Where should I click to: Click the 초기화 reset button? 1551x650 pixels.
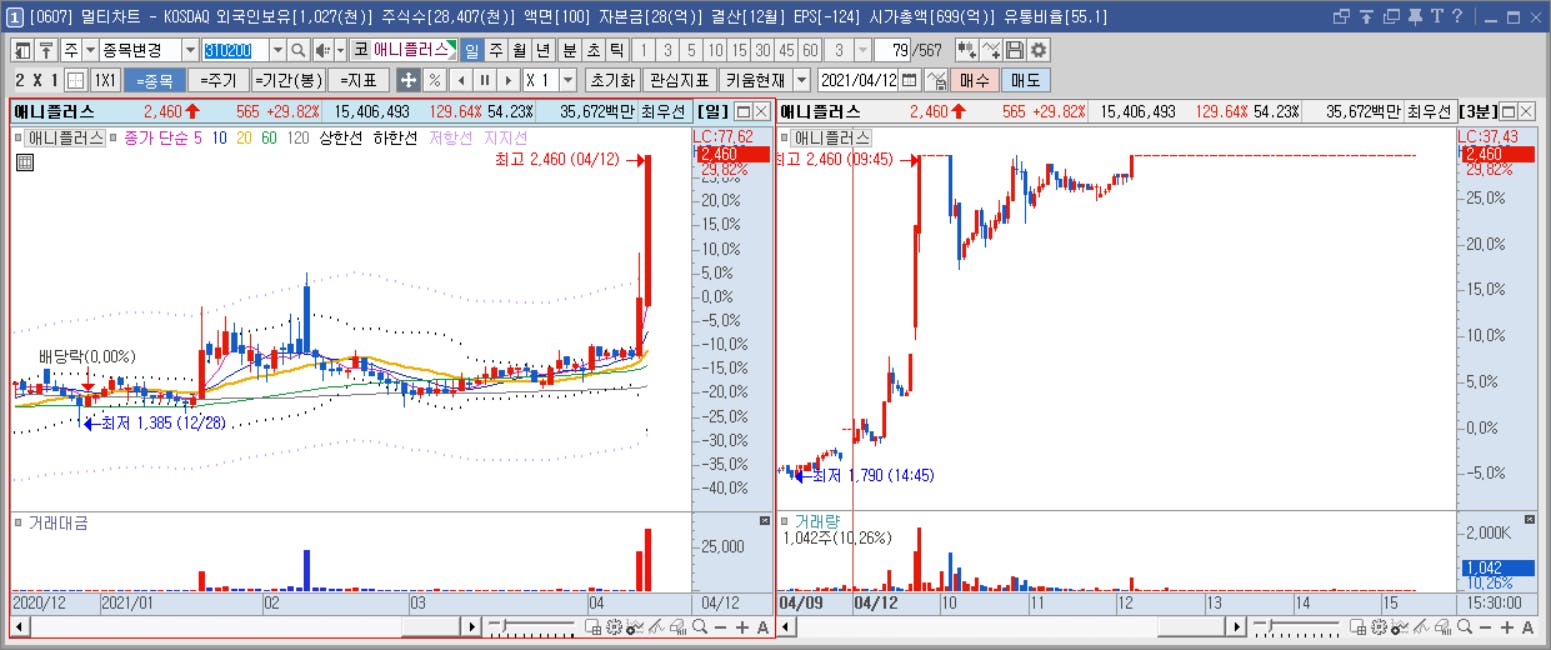tap(612, 80)
